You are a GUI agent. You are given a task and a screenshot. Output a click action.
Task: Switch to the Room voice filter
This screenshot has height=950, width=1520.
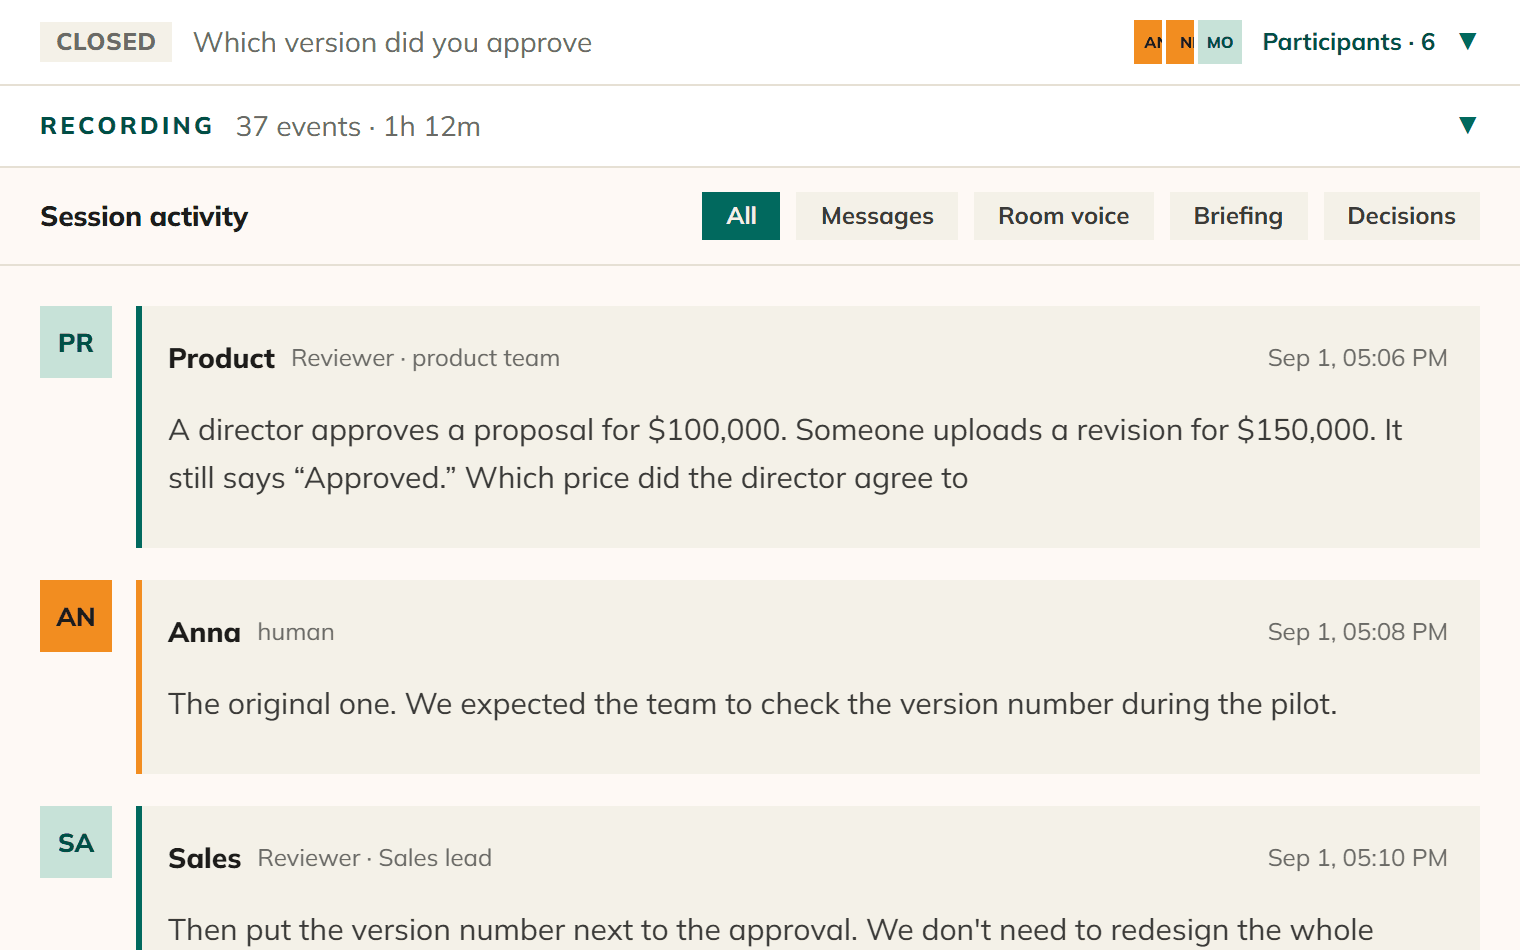1064,216
